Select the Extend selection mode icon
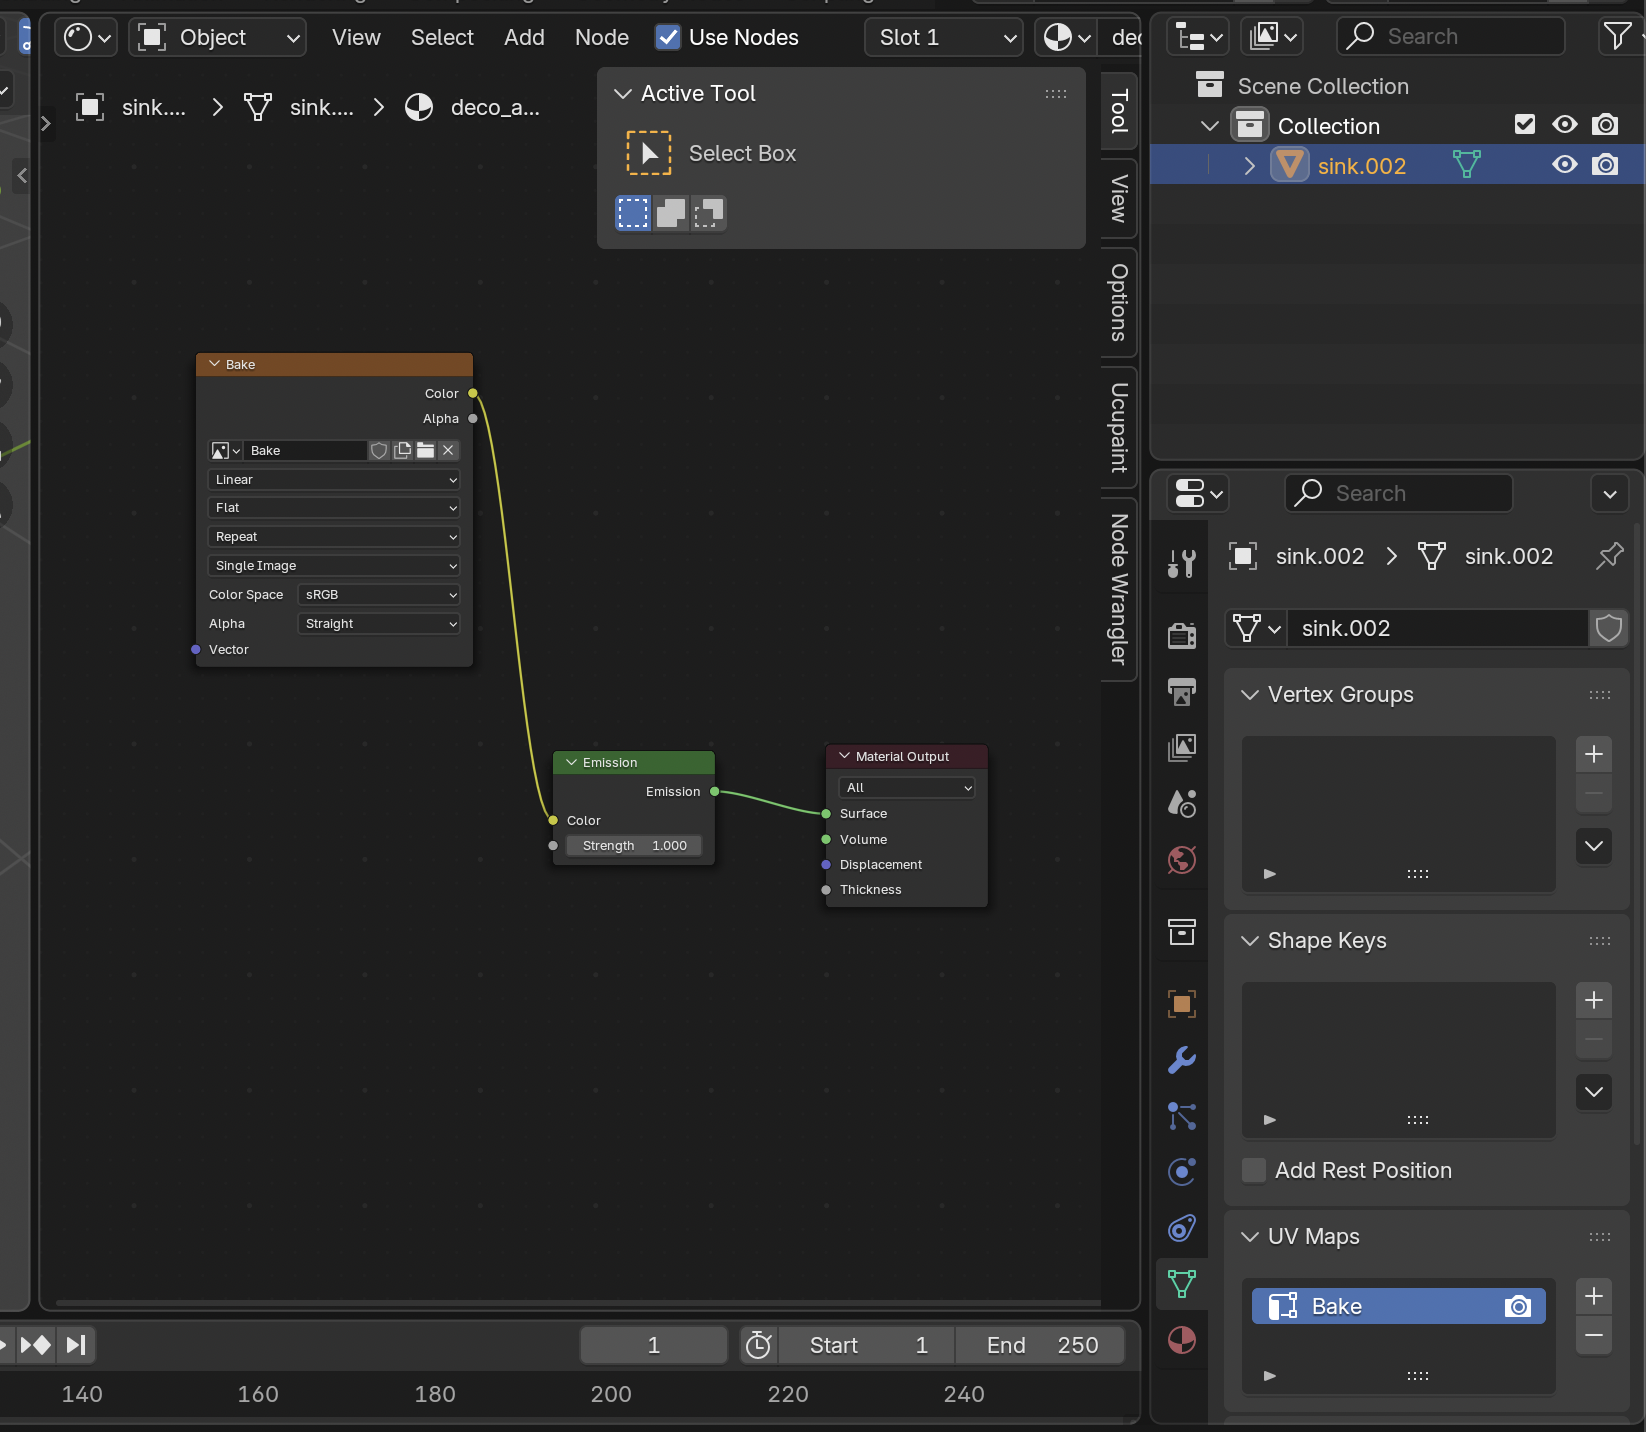Screen dimensions: 1646x1432 click(671, 213)
